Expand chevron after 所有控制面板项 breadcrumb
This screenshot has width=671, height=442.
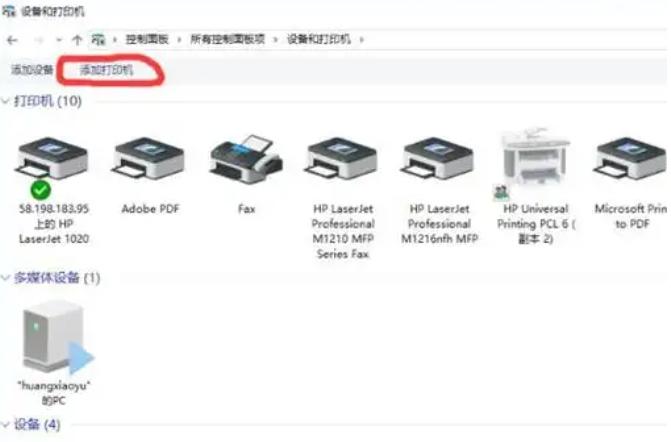pos(276,40)
